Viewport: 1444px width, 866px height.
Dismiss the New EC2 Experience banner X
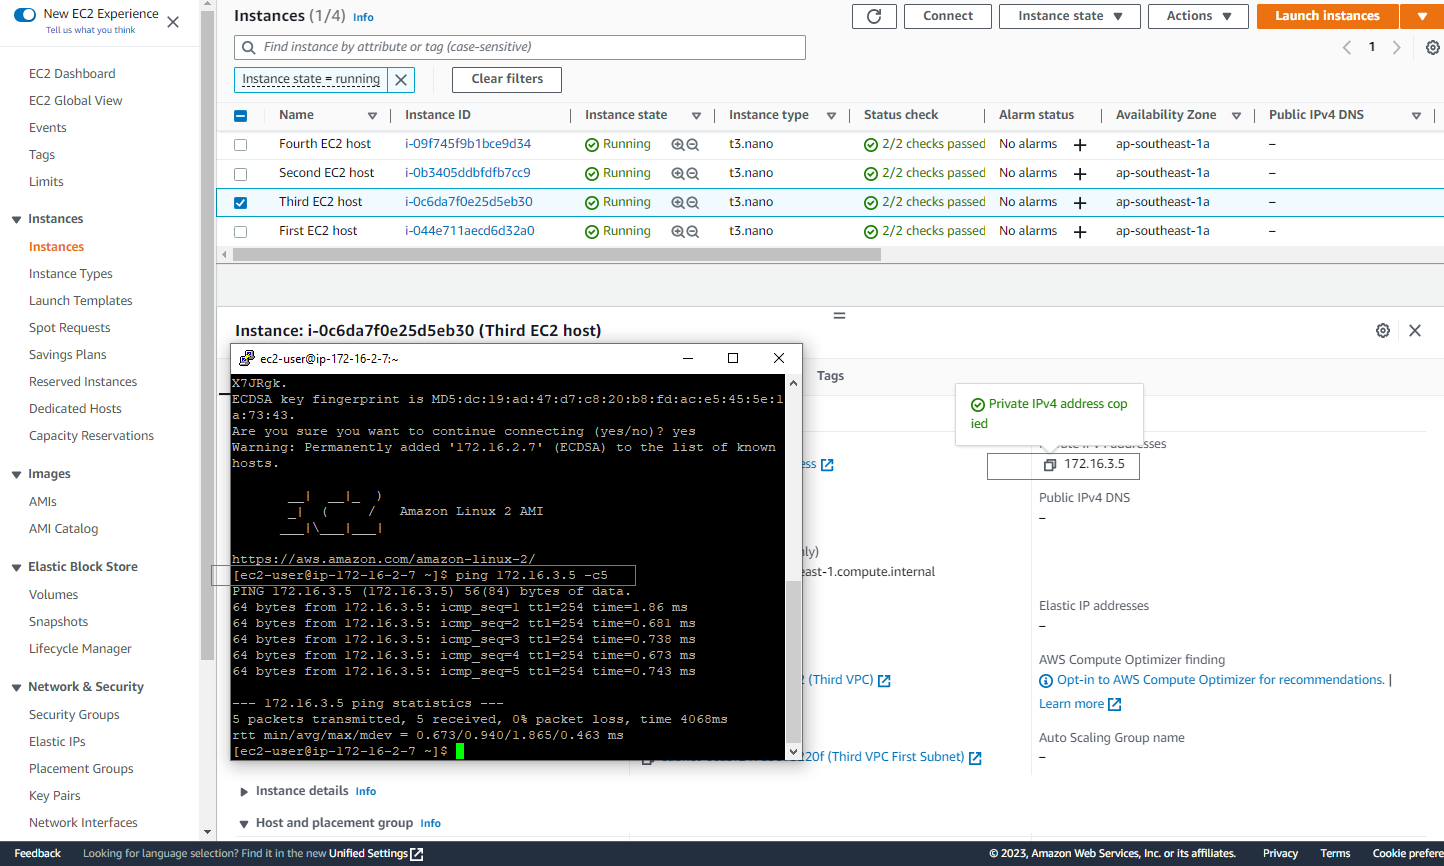[173, 21]
